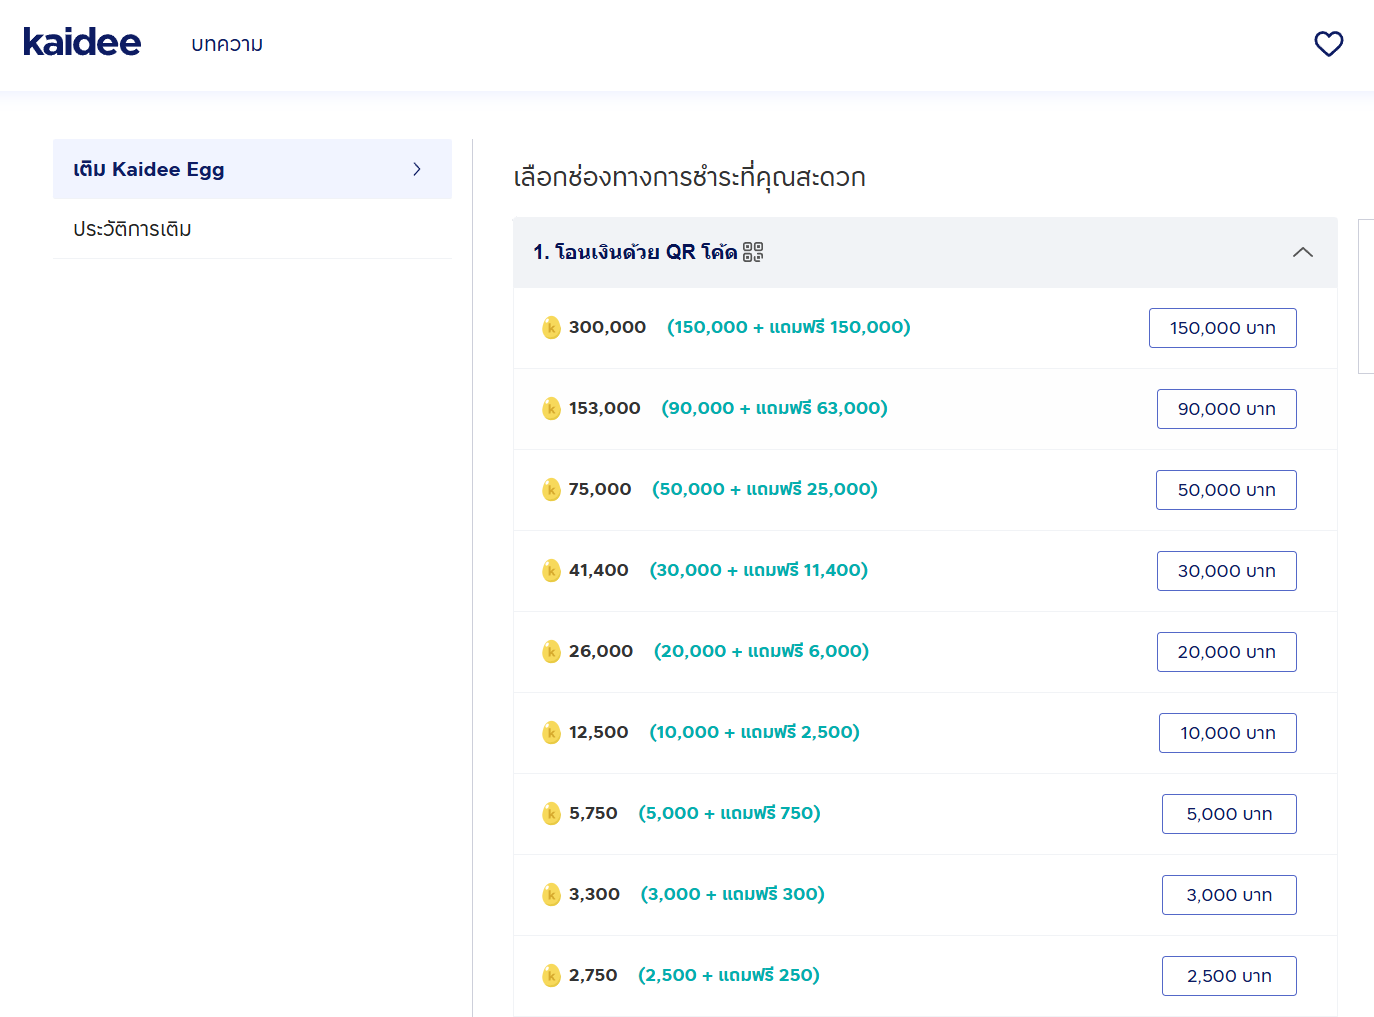1374x1017 pixels.
Task: Click egg coin icon beside 5,750
Action: 551,814
